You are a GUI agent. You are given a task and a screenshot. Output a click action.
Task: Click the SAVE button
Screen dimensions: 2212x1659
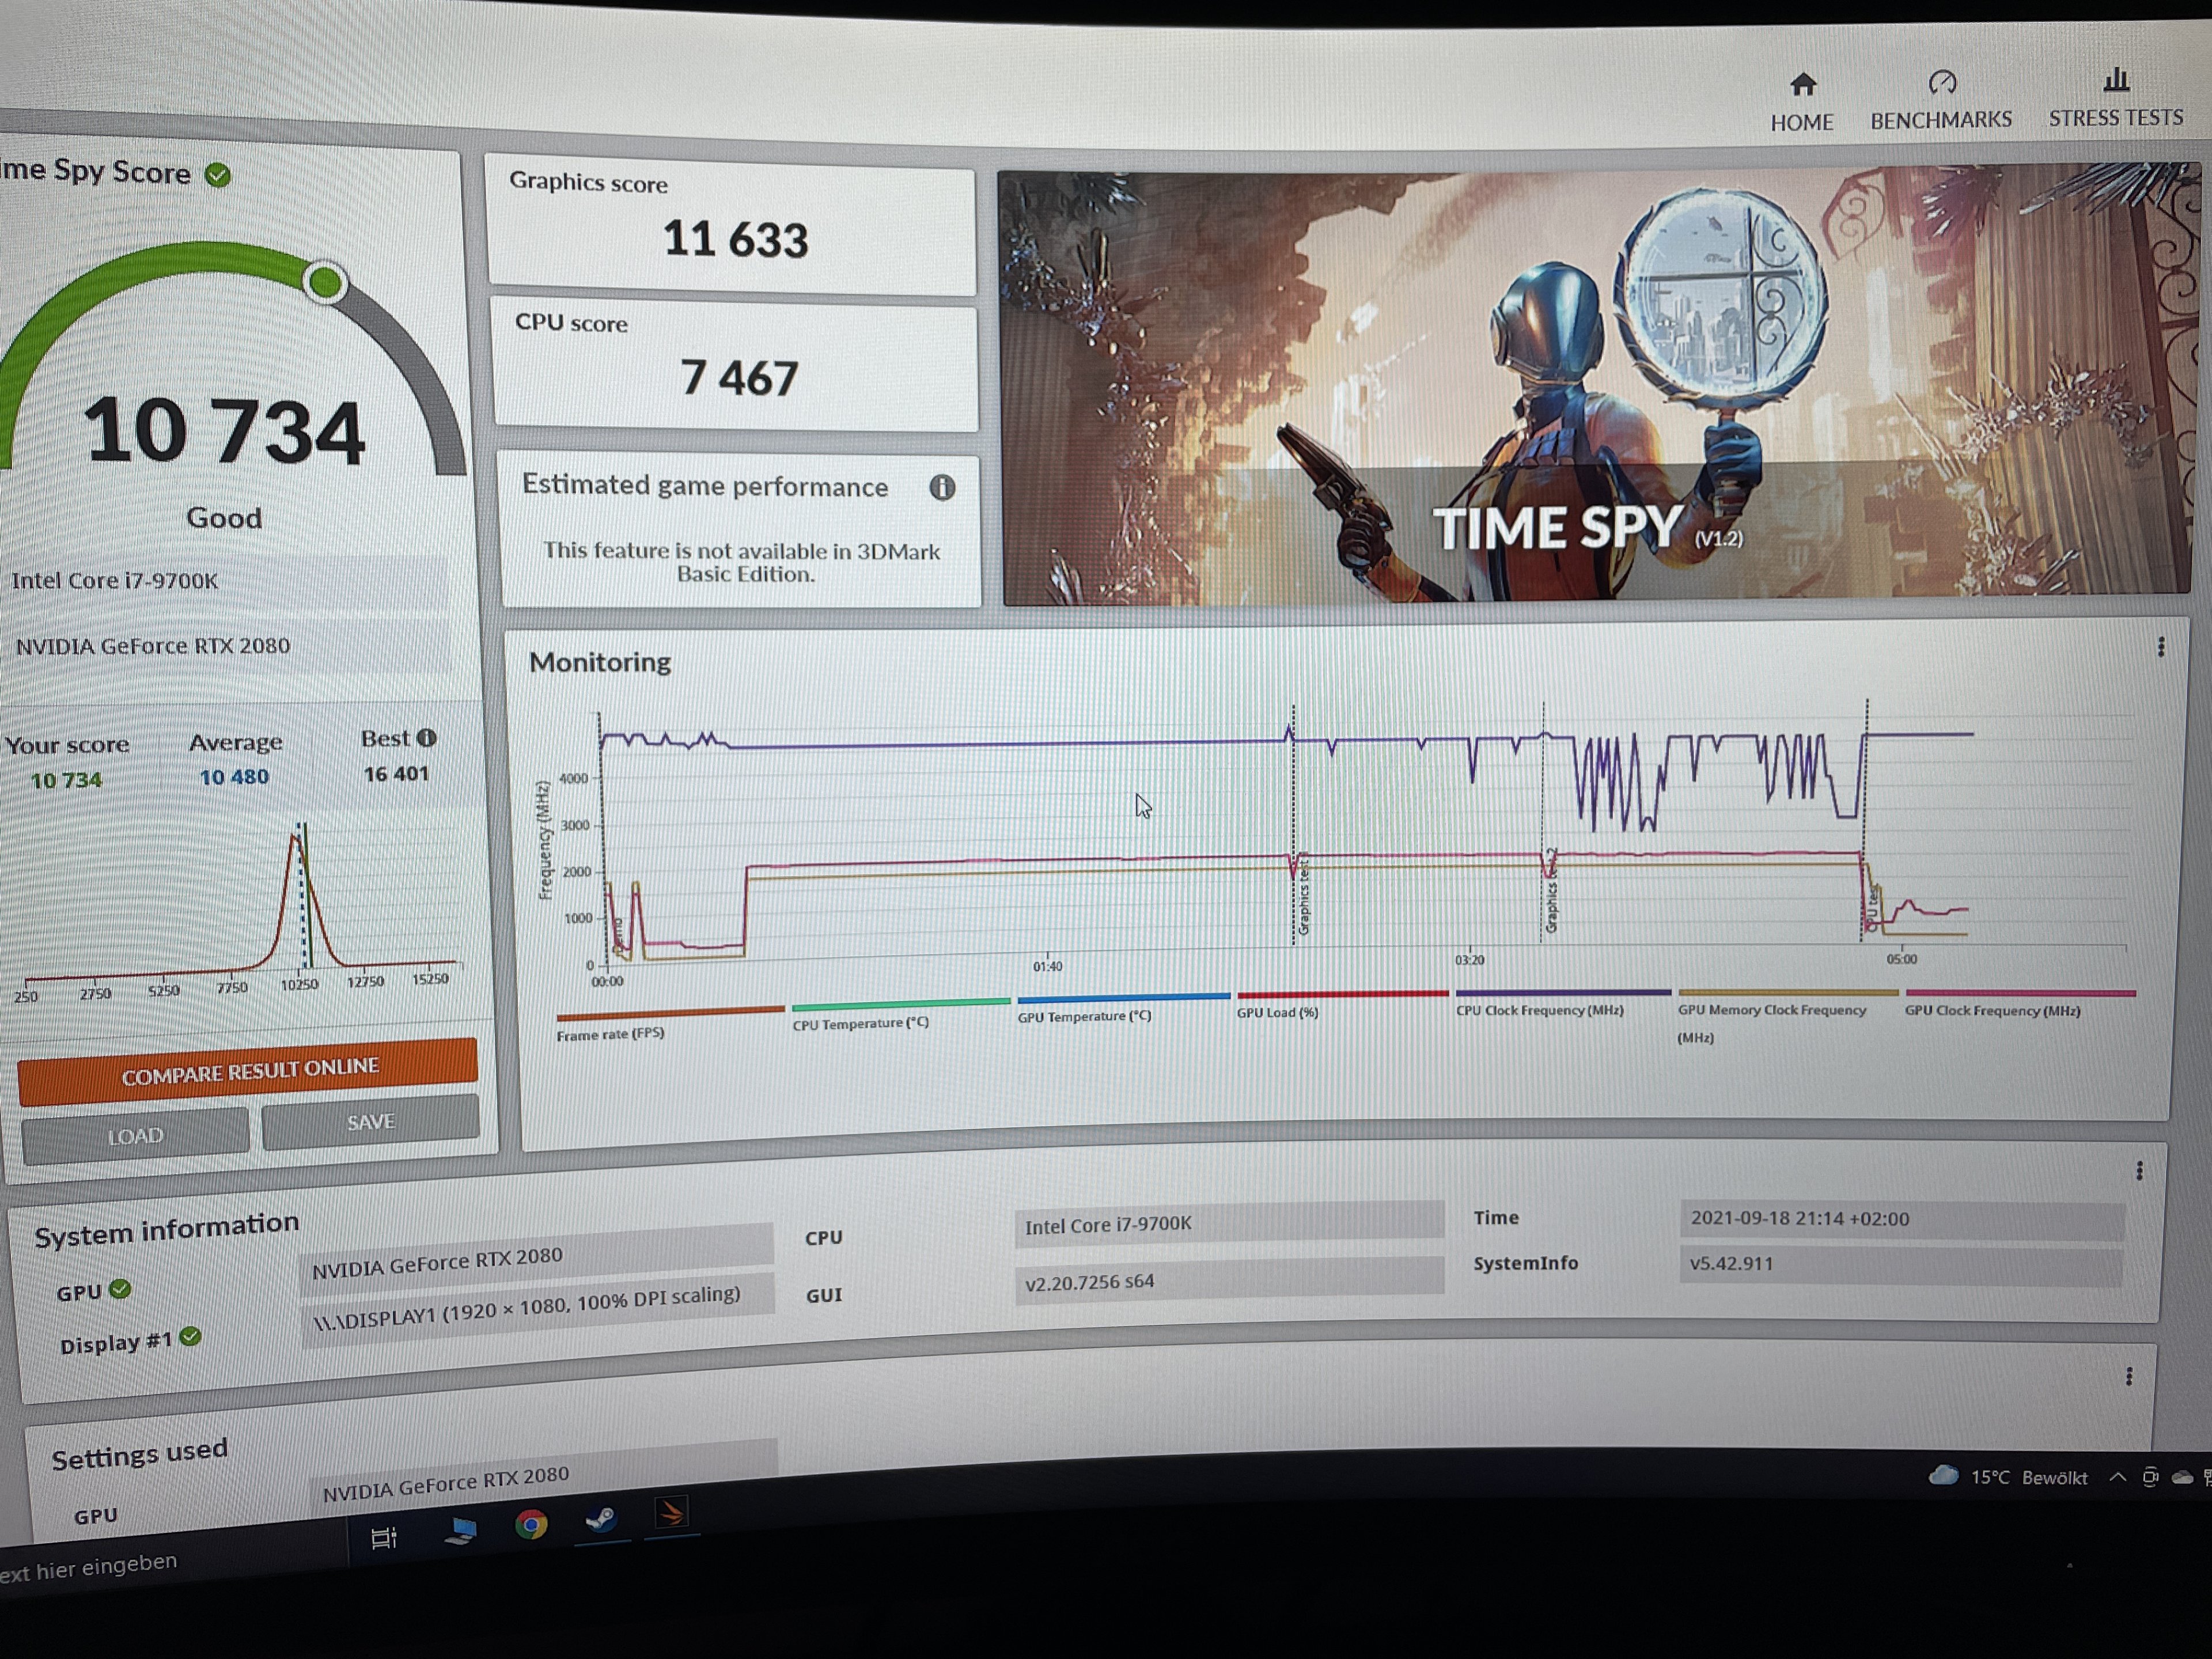point(371,1122)
